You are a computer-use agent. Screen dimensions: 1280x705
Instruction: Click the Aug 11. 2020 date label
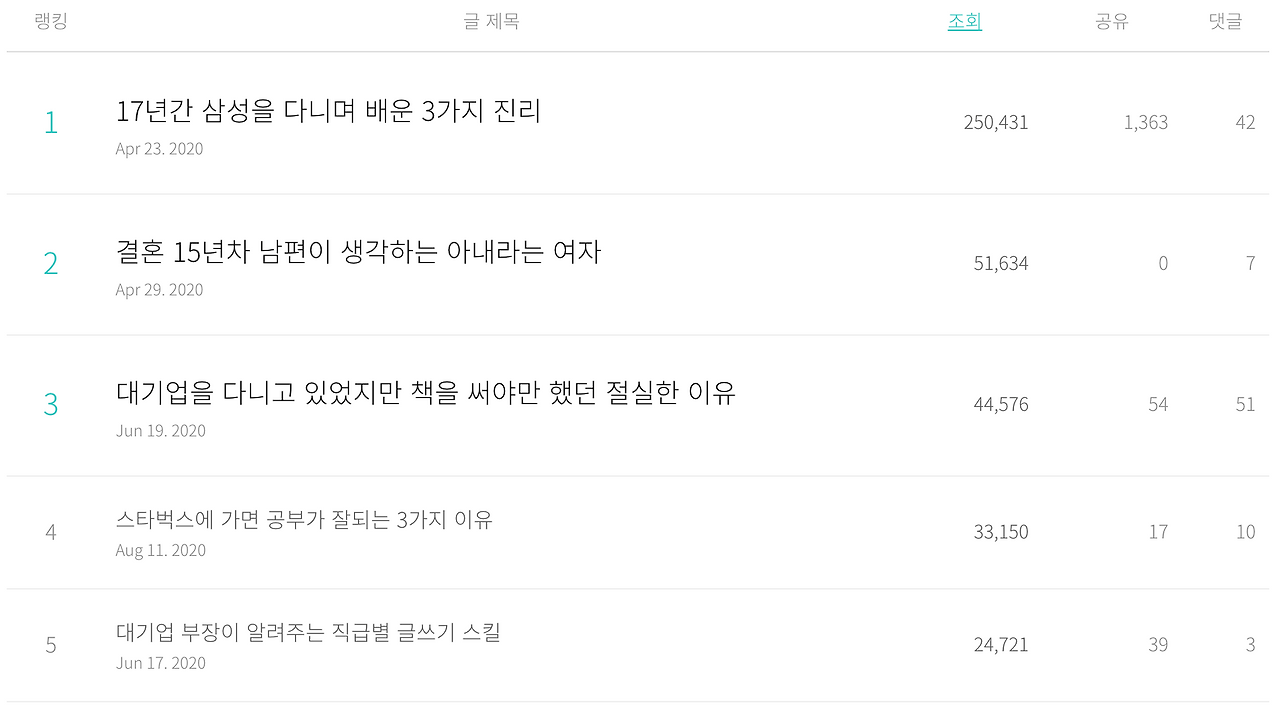[160, 550]
